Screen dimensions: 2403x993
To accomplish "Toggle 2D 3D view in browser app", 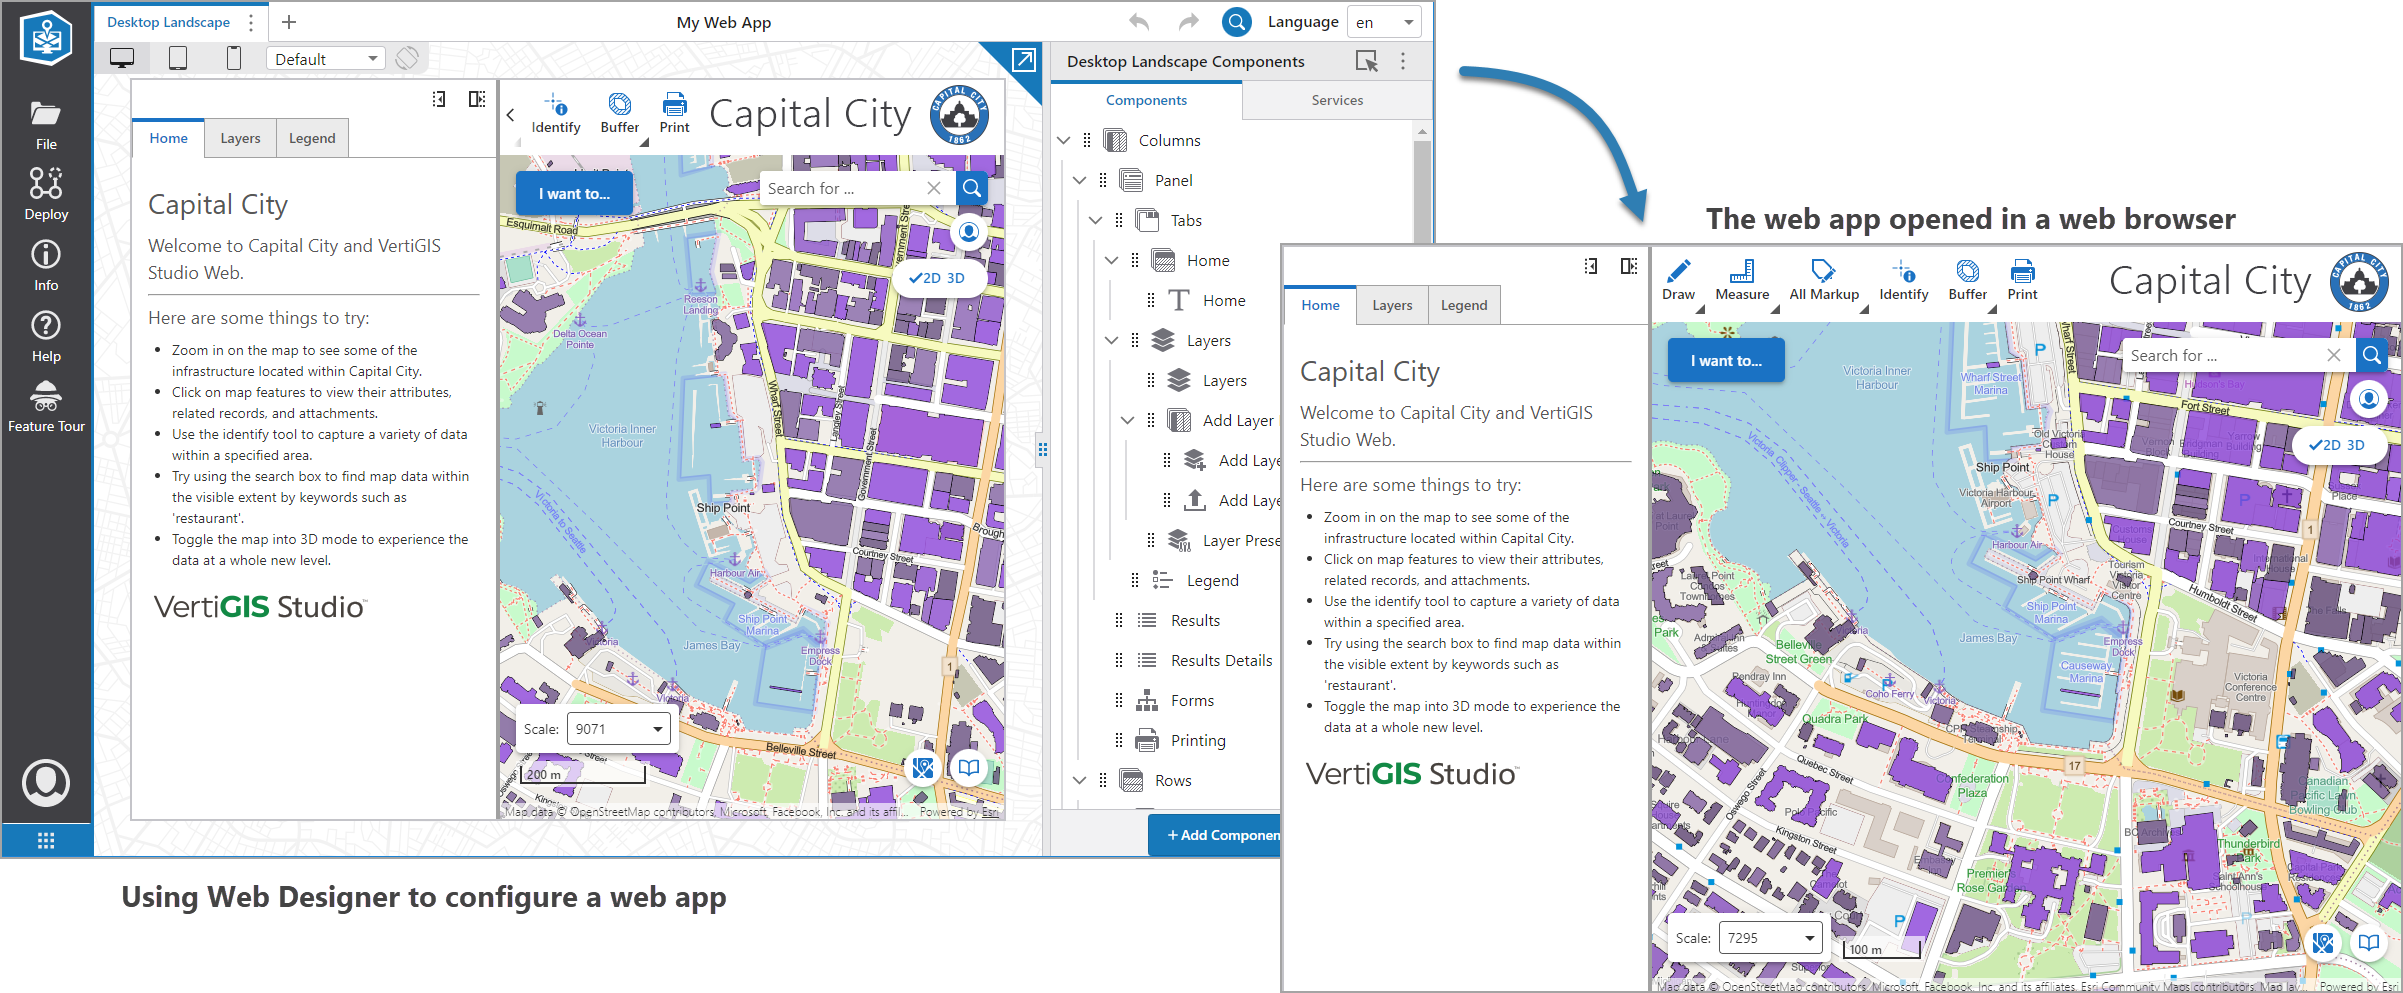I will pos(2337,445).
